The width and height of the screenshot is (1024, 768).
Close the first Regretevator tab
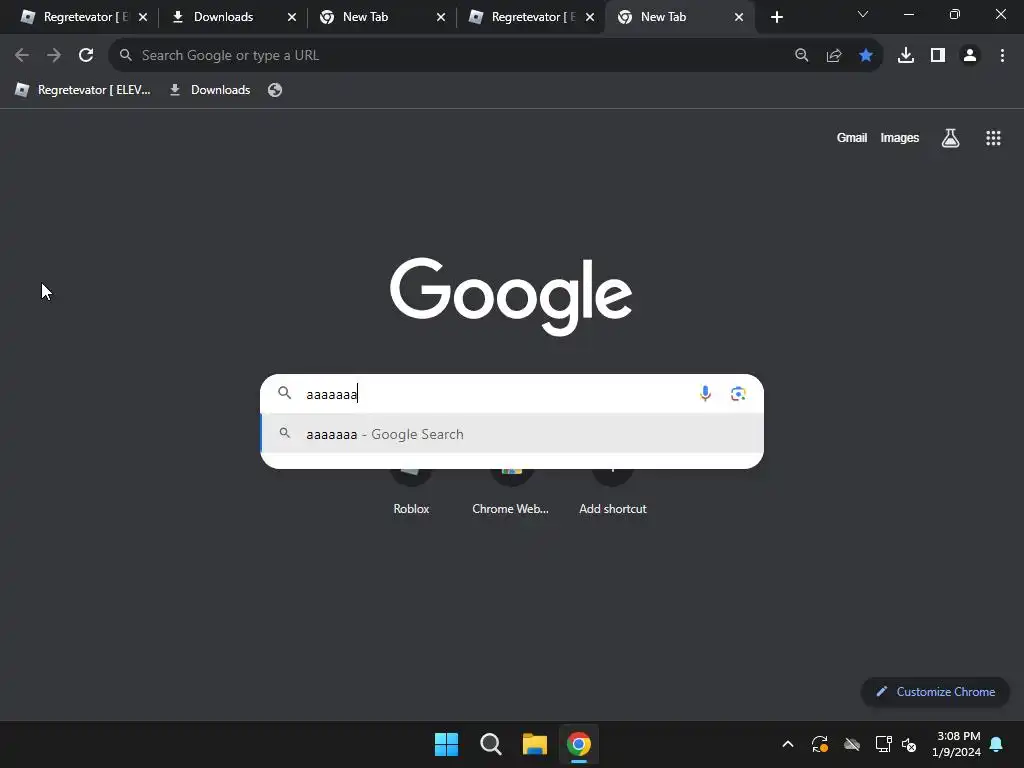[143, 17]
